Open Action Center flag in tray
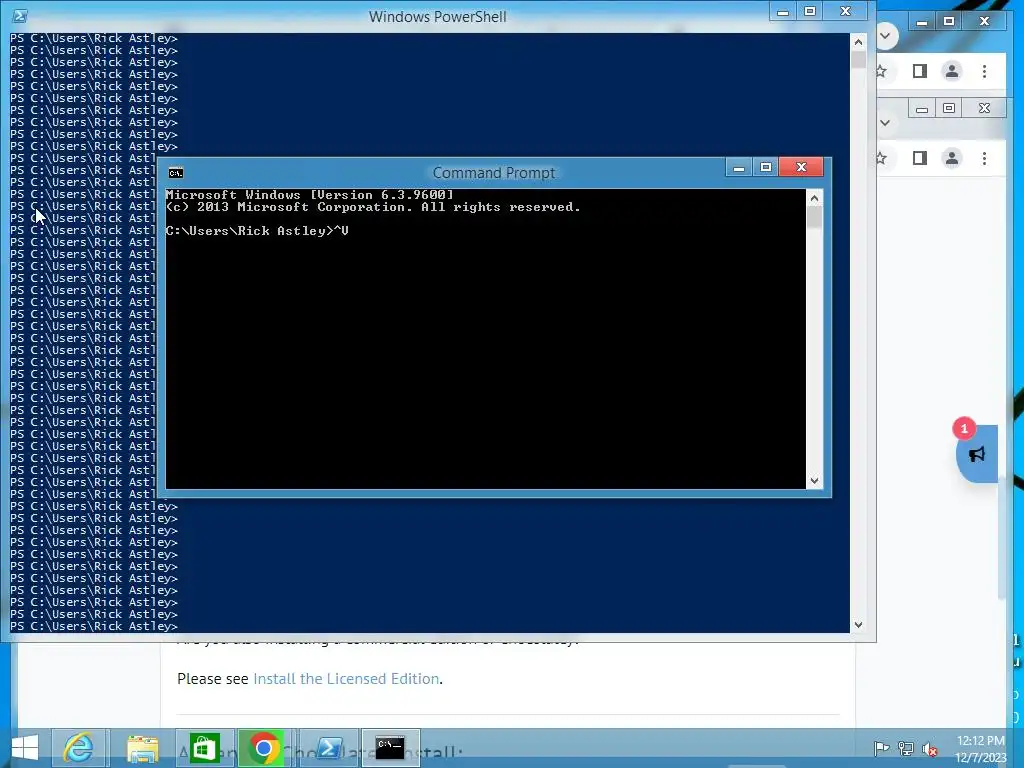The width and height of the screenshot is (1024, 768). point(881,748)
